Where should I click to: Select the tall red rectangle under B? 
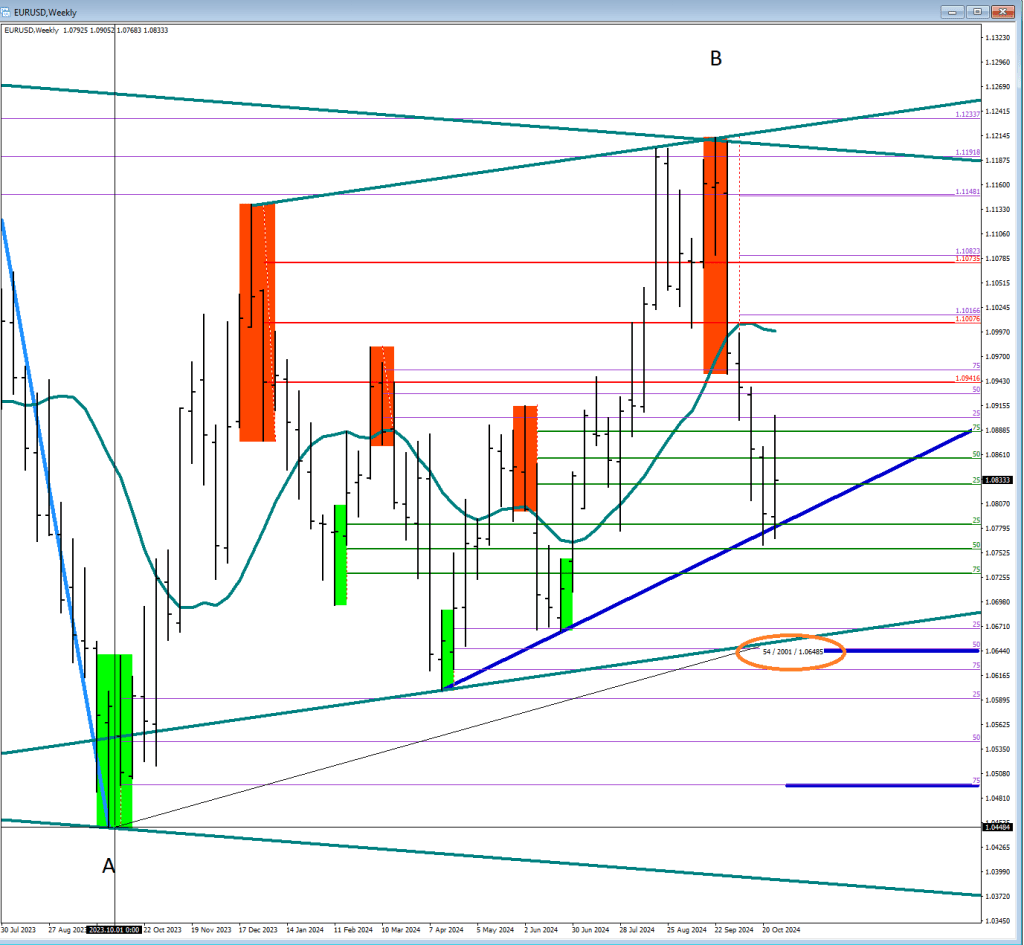715,255
